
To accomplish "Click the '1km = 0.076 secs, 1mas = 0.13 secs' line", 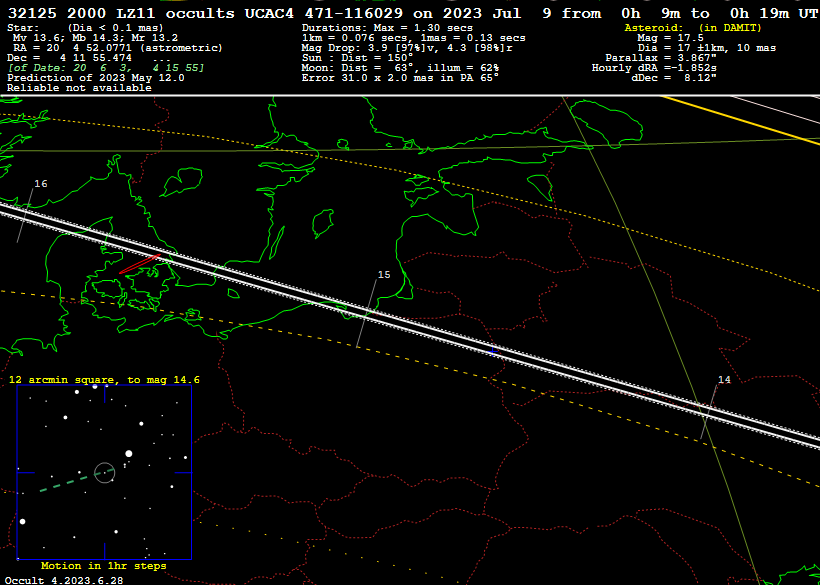I will pos(413,38).
